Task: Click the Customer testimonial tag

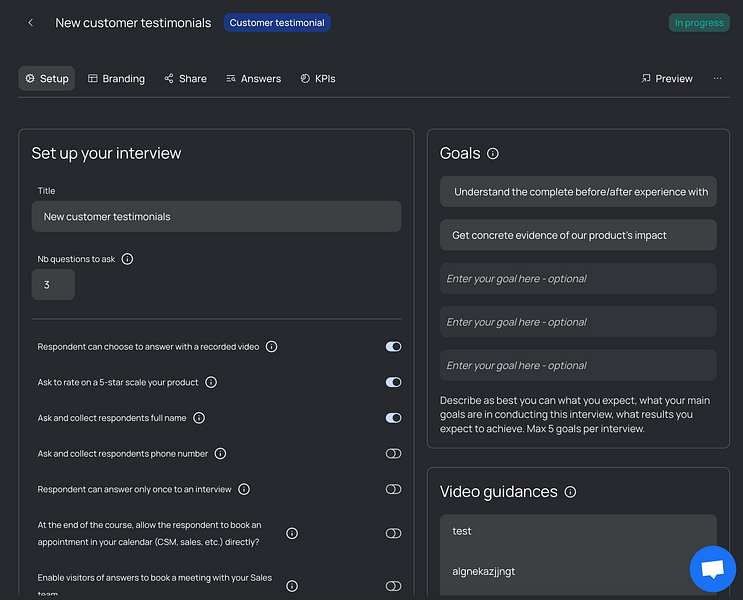Action: tap(277, 23)
